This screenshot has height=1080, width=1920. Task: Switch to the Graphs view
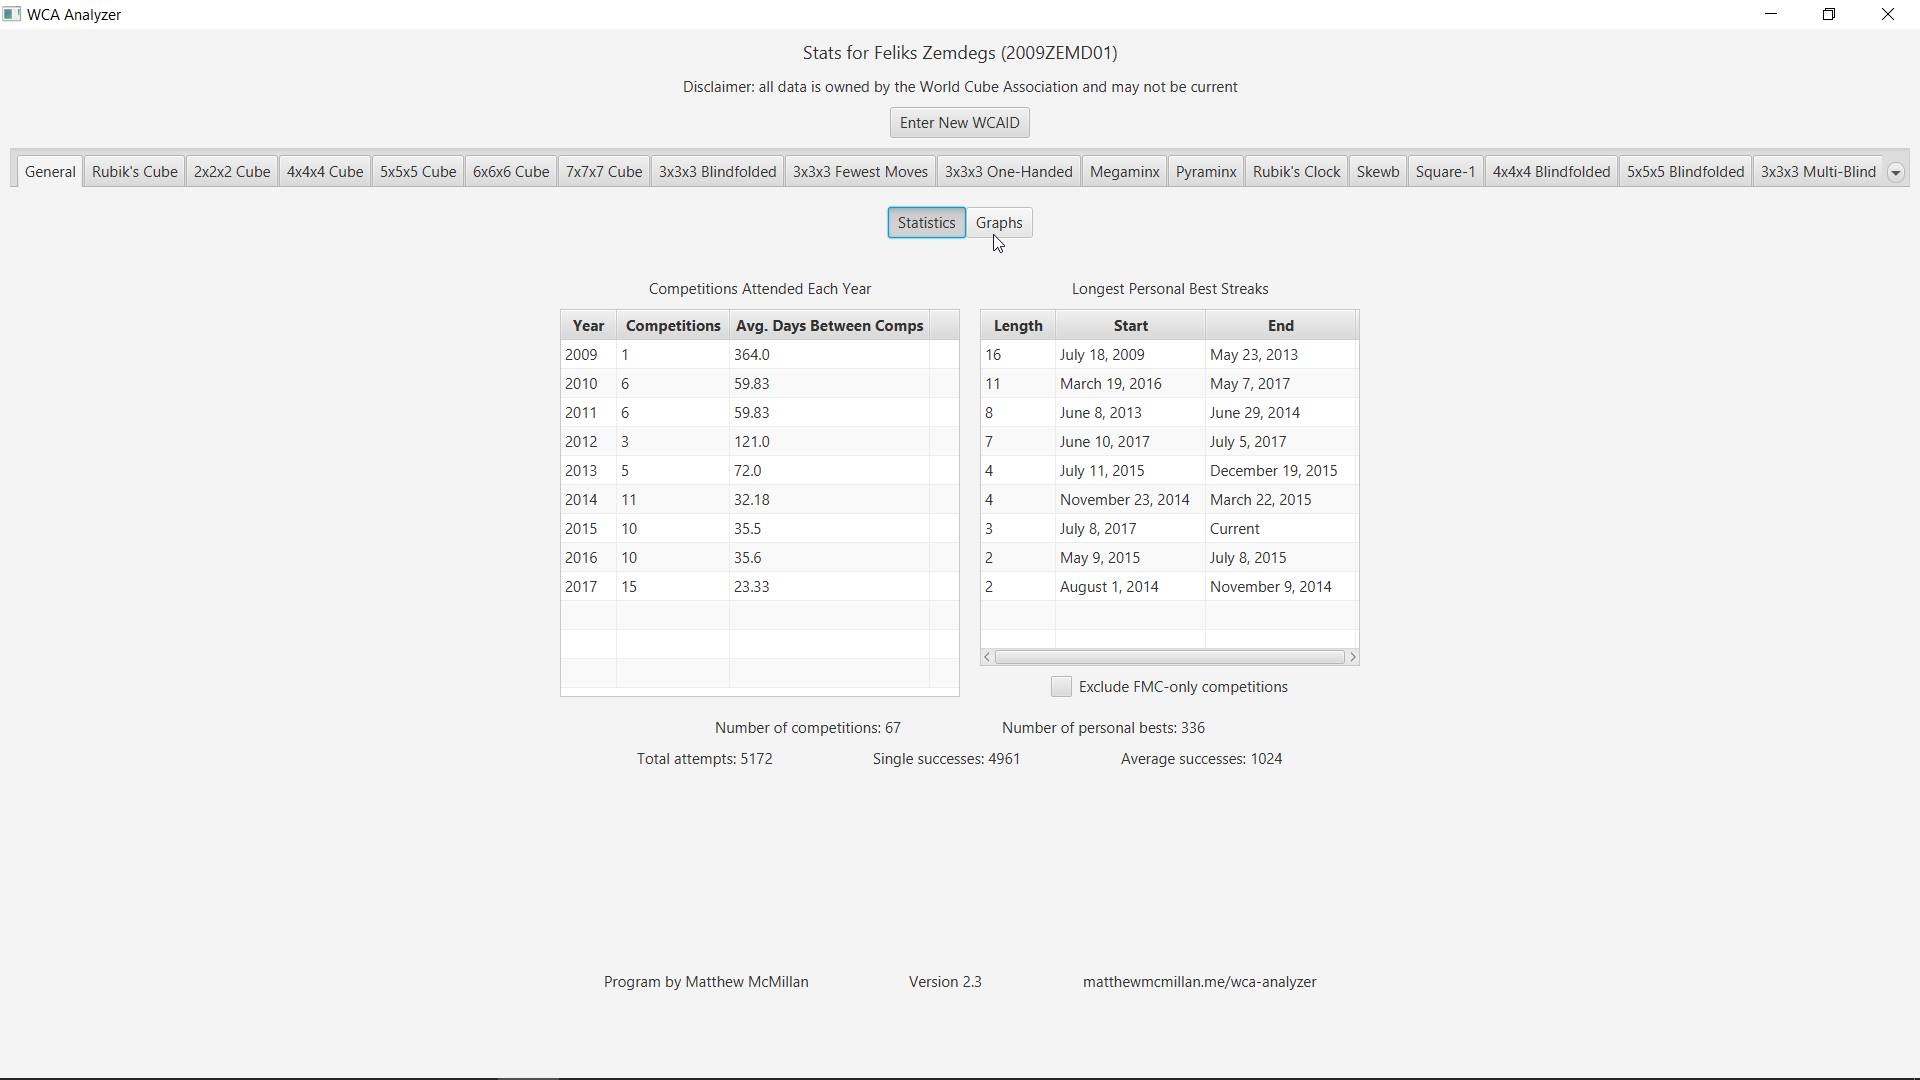[999, 223]
